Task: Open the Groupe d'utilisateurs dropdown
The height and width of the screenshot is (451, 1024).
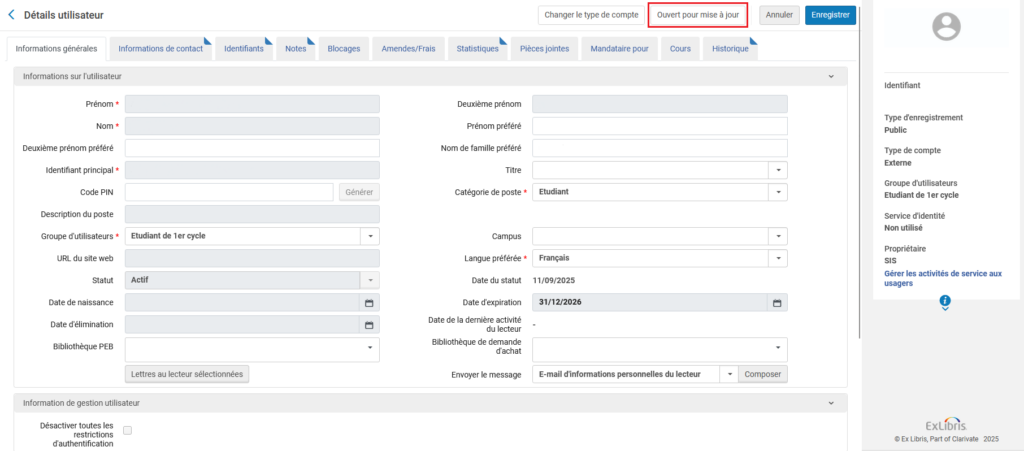Action: point(369,236)
